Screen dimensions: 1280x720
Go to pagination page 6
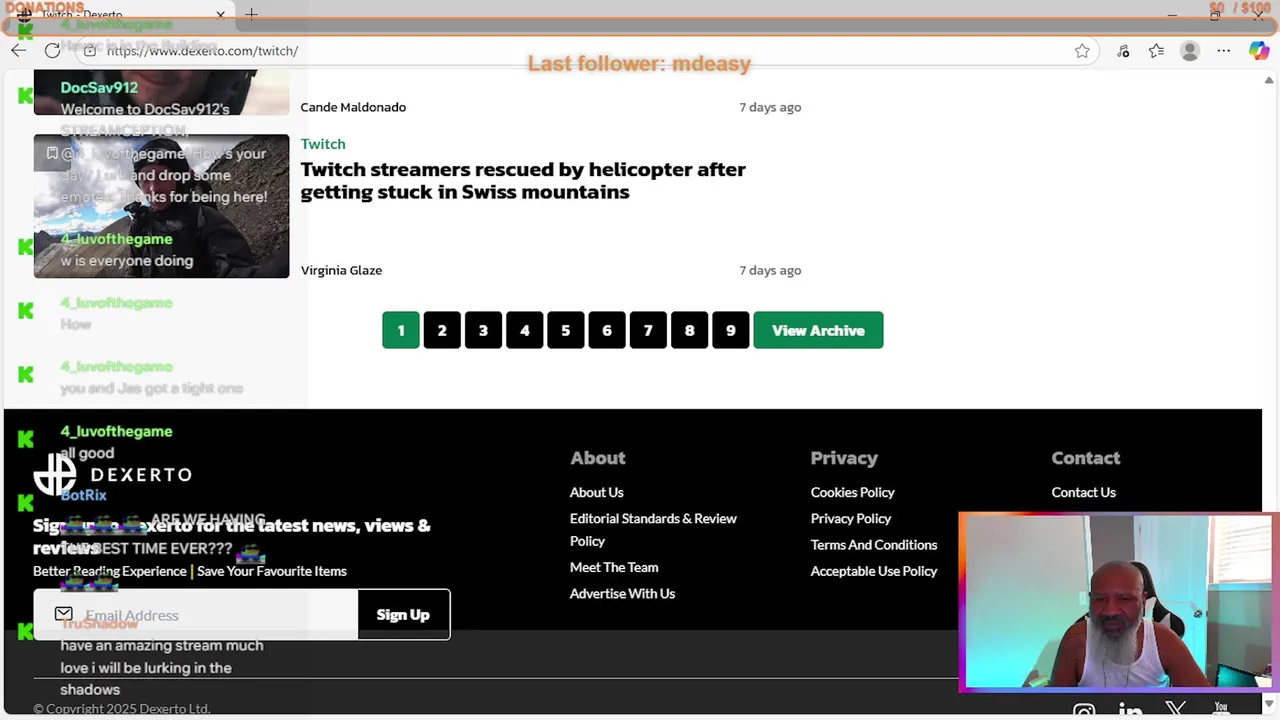click(607, 331)
